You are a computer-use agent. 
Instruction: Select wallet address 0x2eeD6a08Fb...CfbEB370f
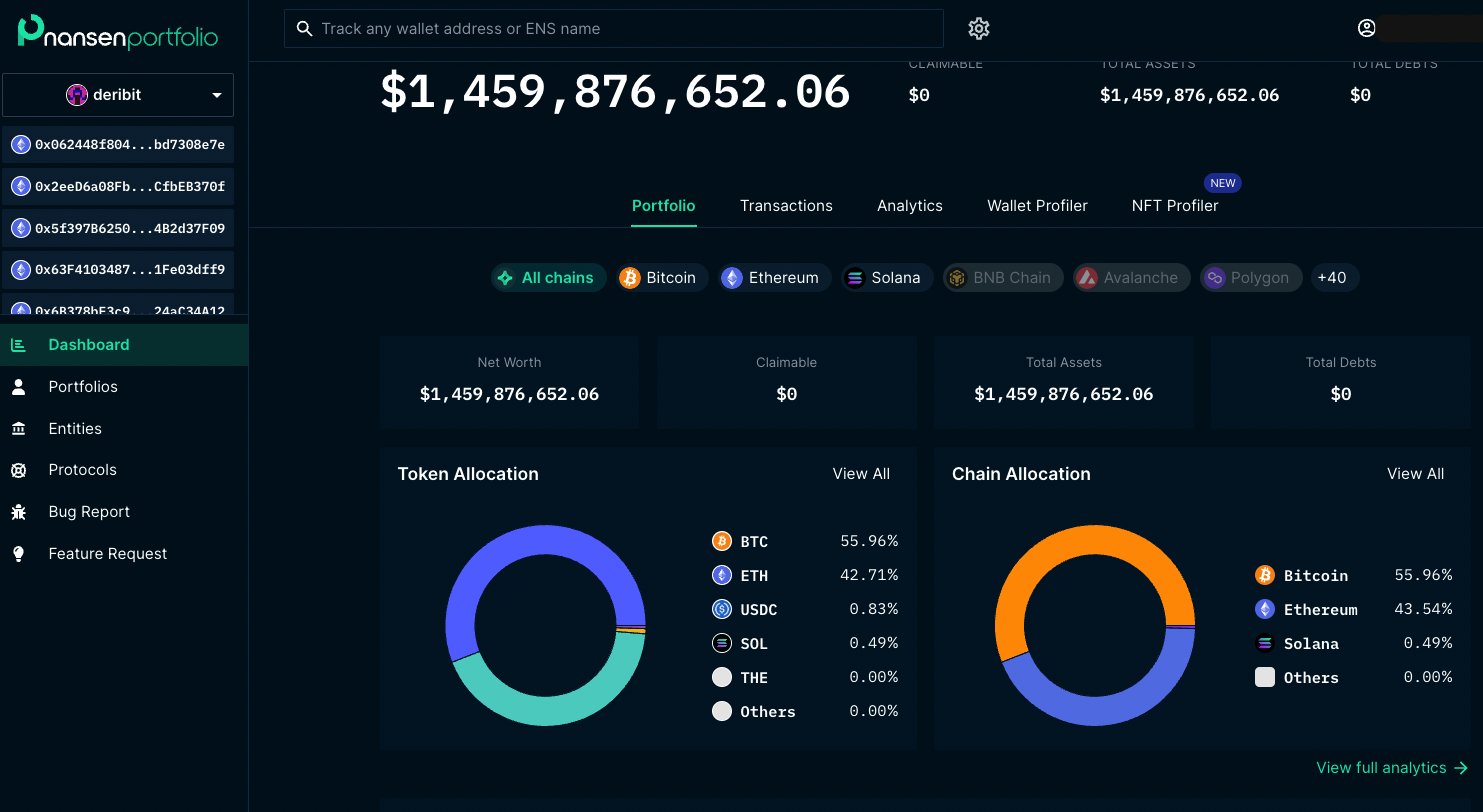click(118, 187)
